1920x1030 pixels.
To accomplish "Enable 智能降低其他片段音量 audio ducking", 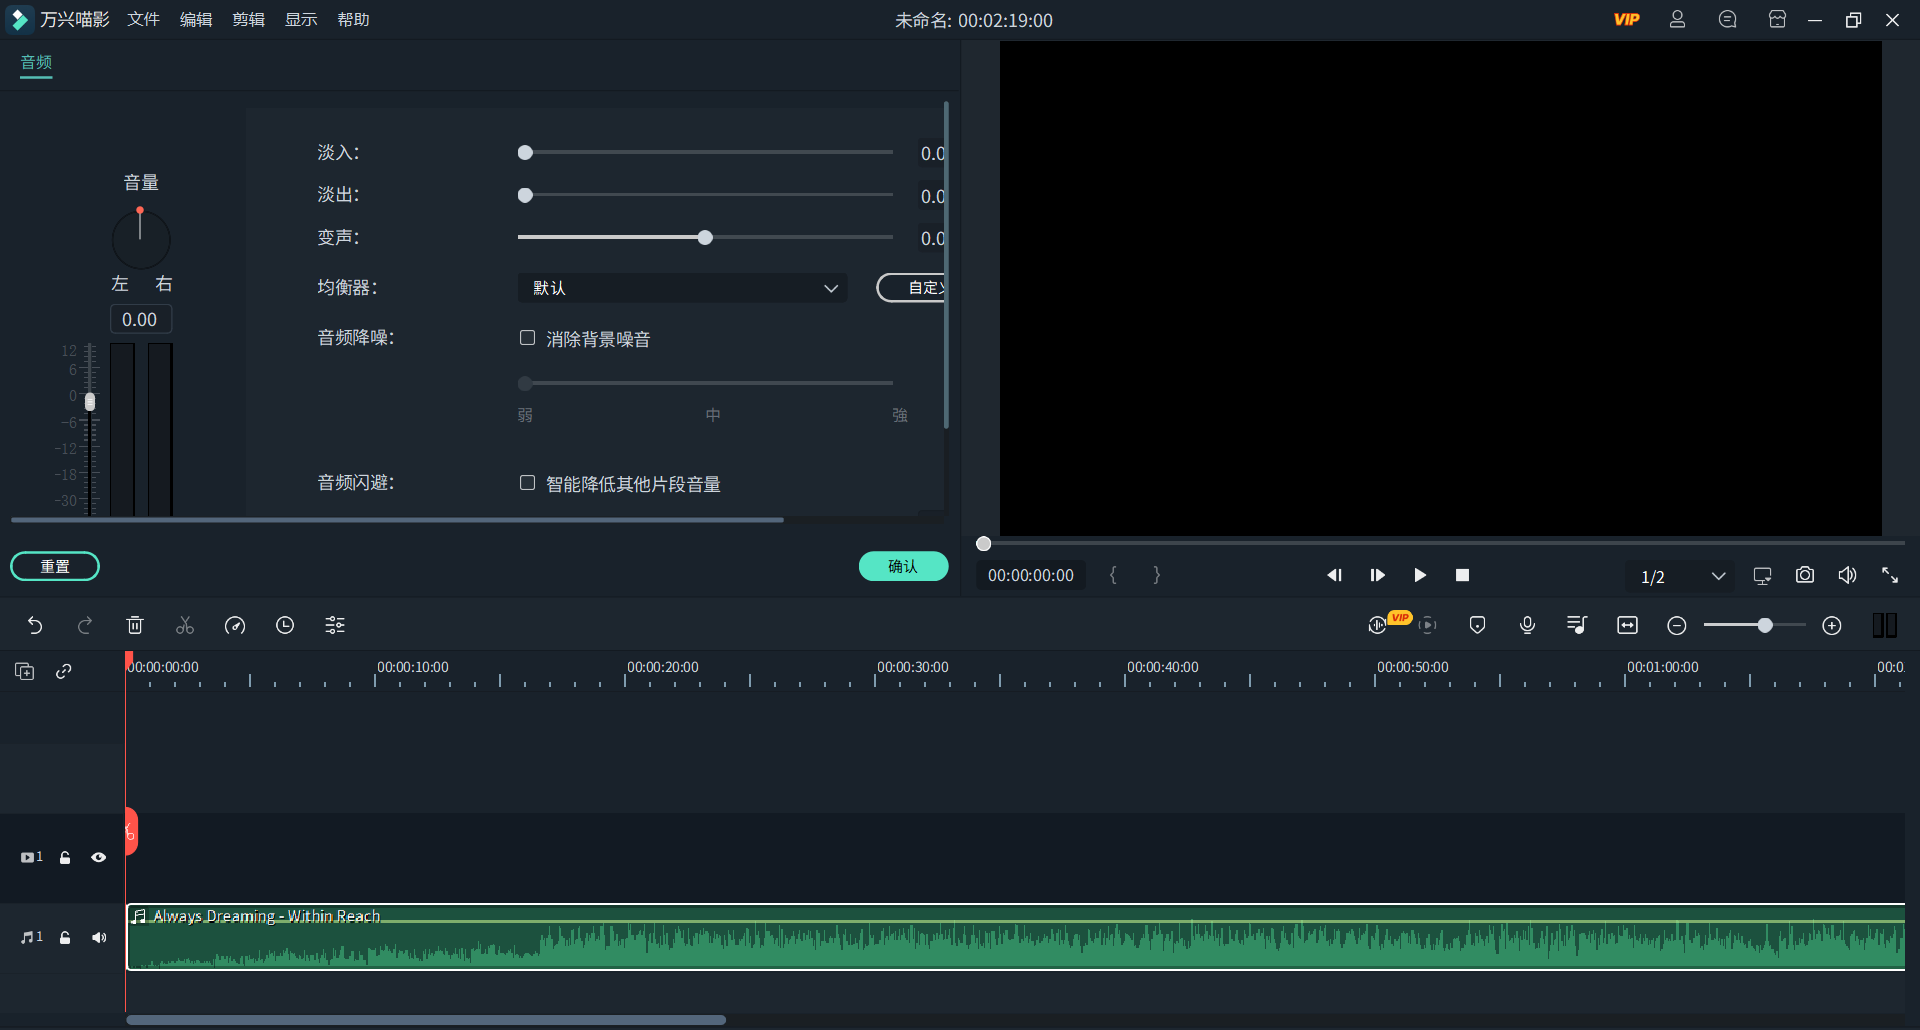I will pyautogui.click(x=527, y=483).
